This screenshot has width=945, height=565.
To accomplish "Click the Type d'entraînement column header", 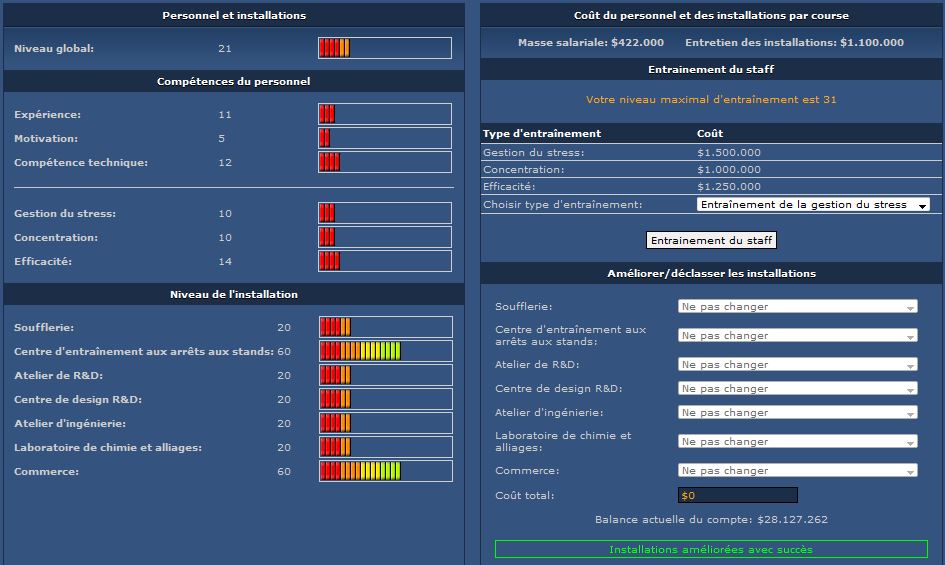I will click(x=542, y=133).
